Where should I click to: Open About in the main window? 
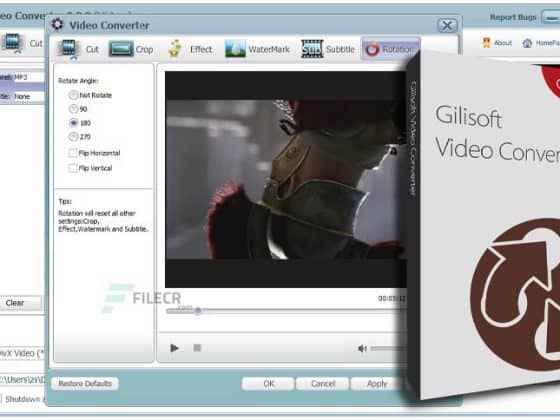(x=498, y=43)
